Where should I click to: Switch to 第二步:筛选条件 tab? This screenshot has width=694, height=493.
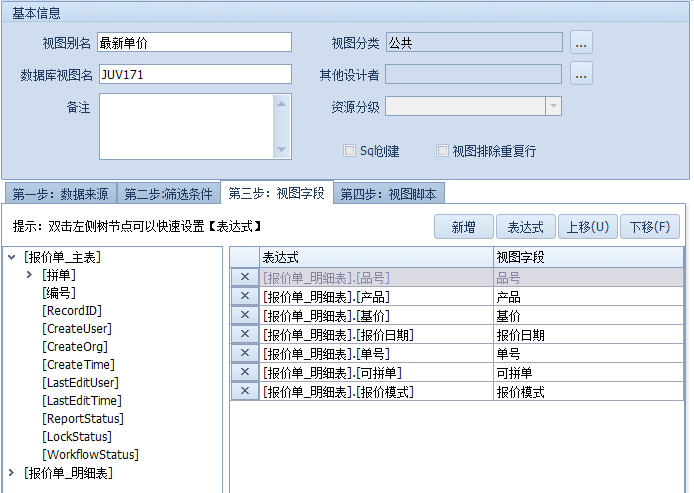point(169,194)
